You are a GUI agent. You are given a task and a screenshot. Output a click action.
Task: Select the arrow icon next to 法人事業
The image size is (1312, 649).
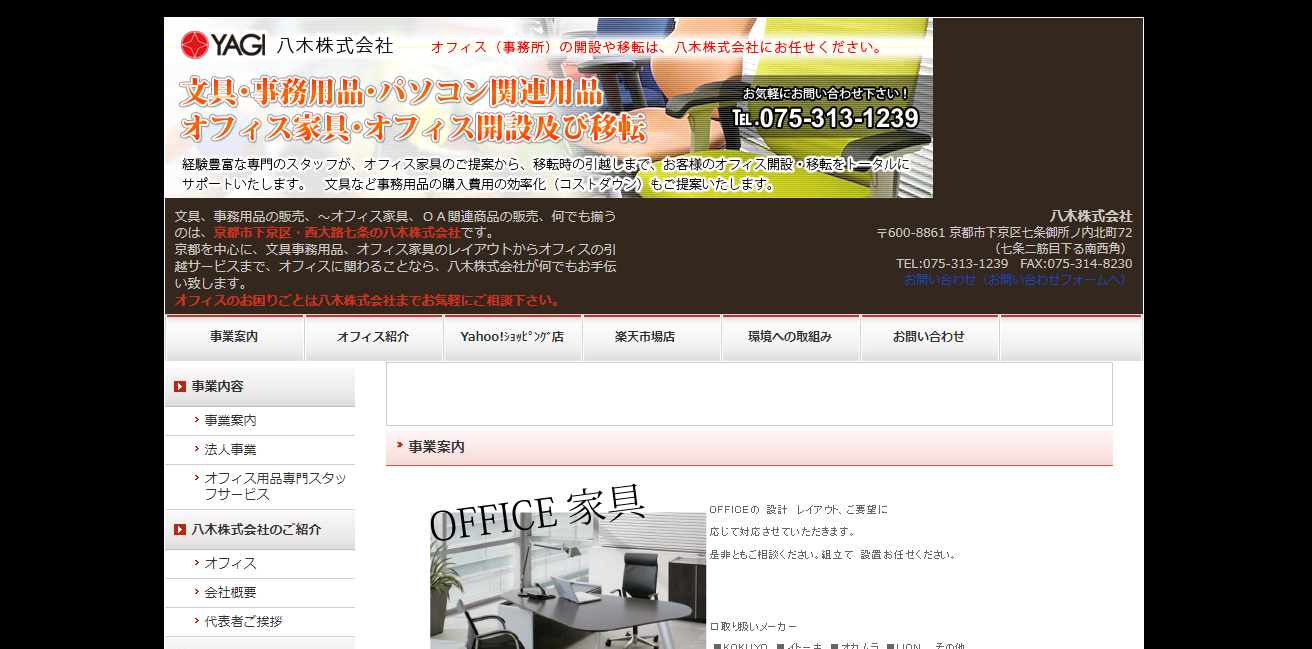coord(198,449)
